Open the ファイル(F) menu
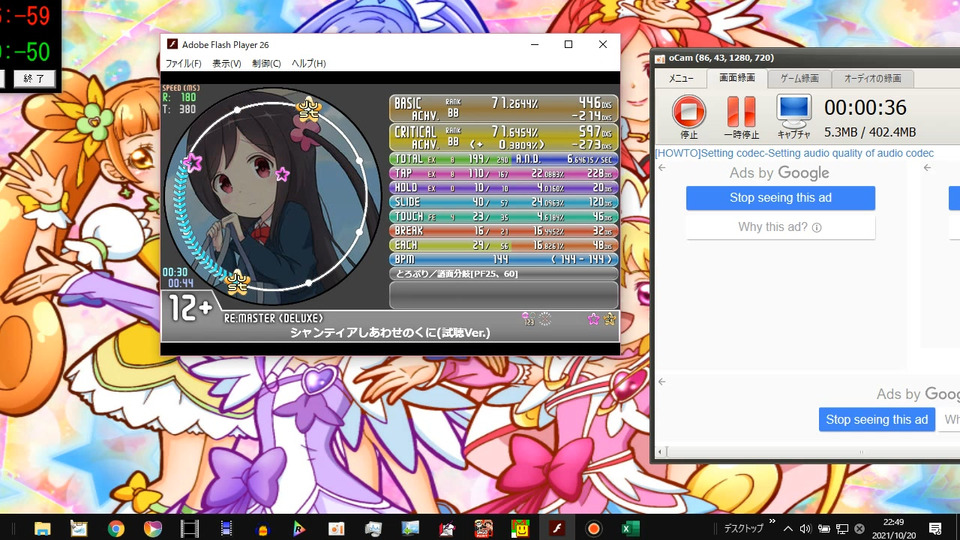The height and width of the screenshot is (540, 960). point(183,63)
